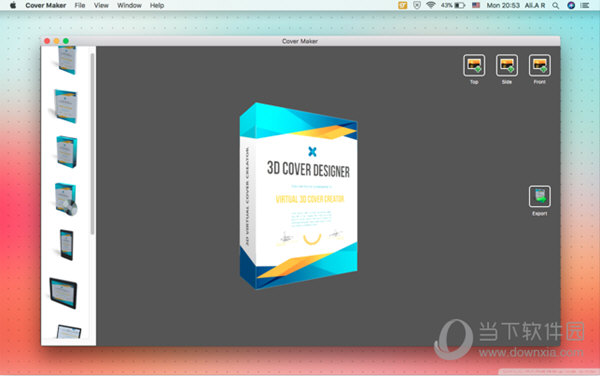
Task: Open the Help menu
Action: pos(157,5)
